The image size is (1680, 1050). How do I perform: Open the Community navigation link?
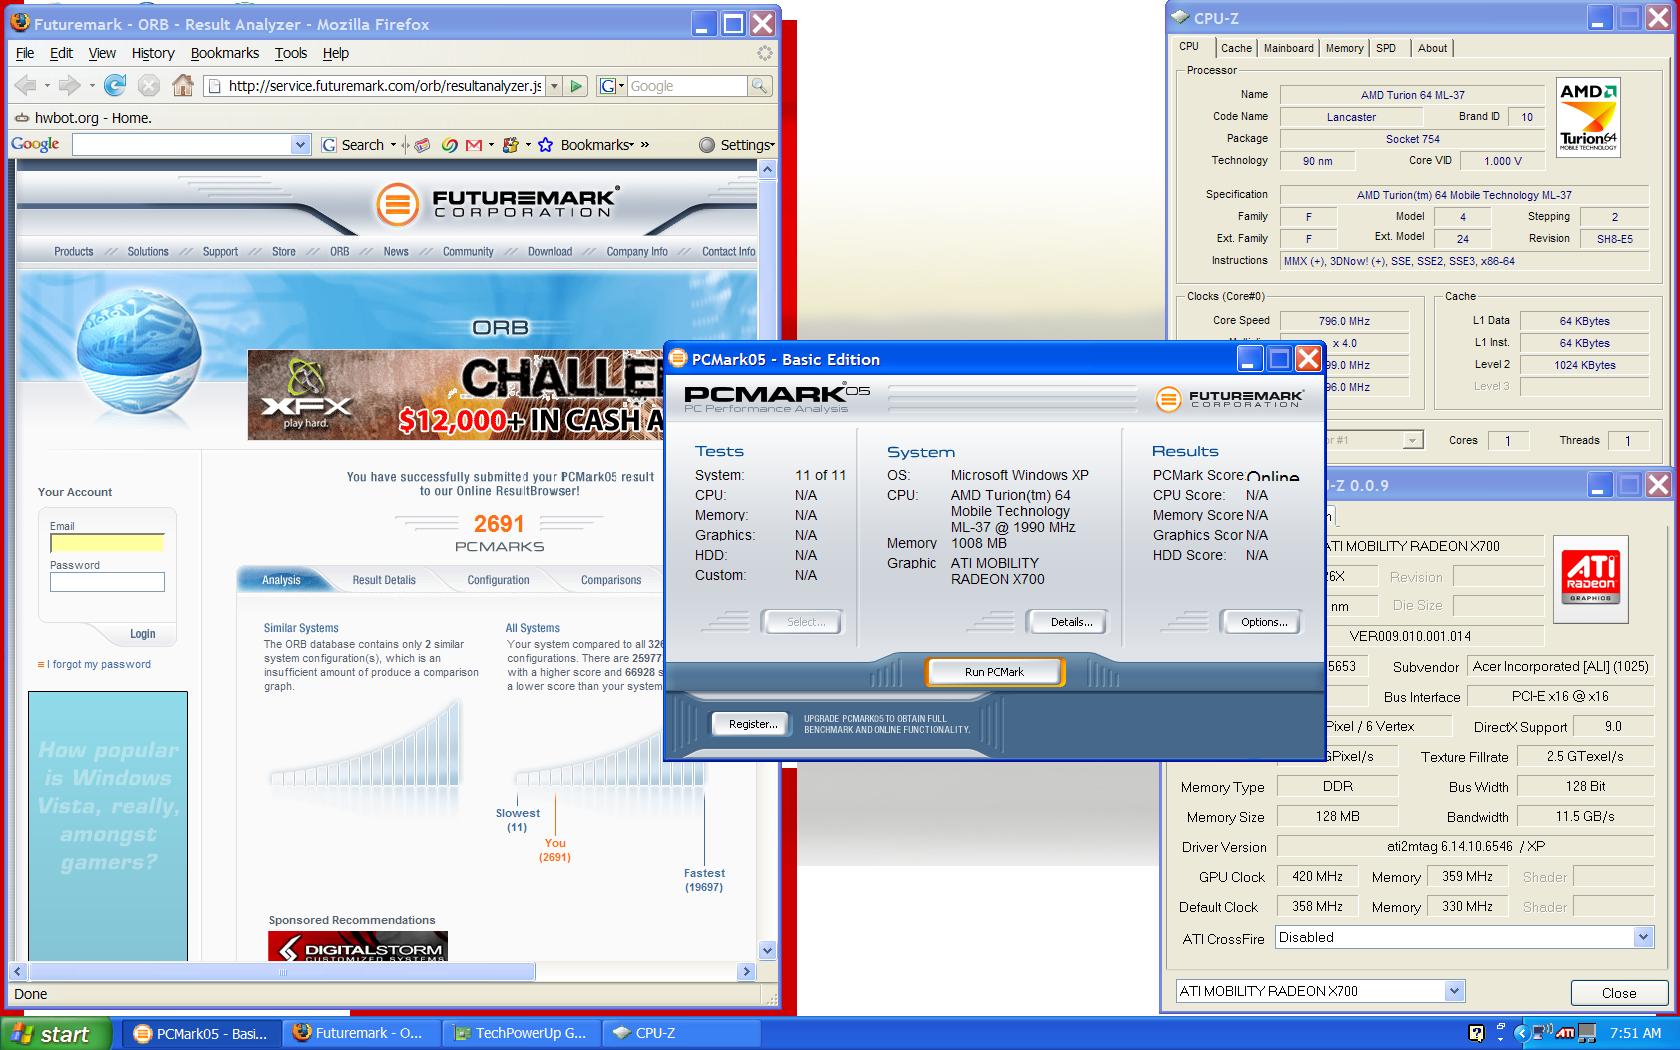tap(468, 252)
